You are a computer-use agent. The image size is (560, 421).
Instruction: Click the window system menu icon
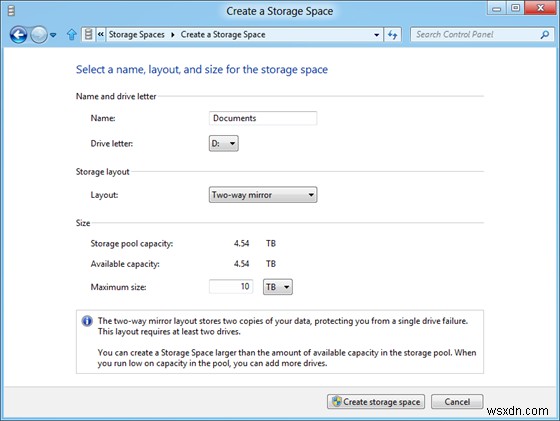[11, 11]
